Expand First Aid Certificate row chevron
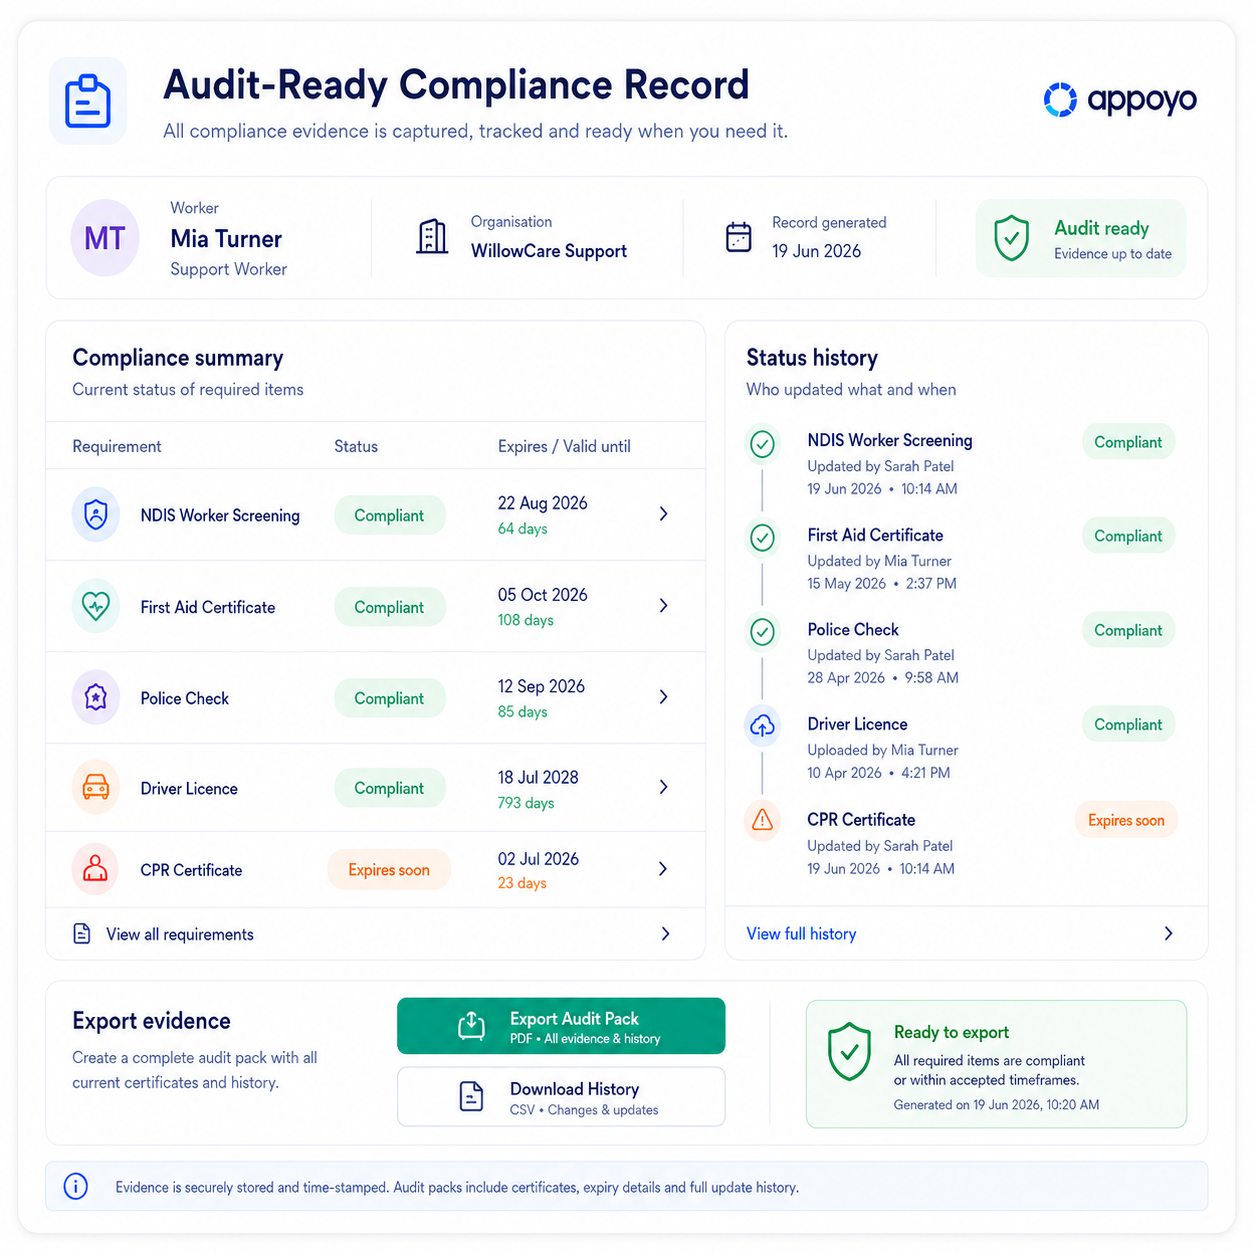 click(664, 606)
